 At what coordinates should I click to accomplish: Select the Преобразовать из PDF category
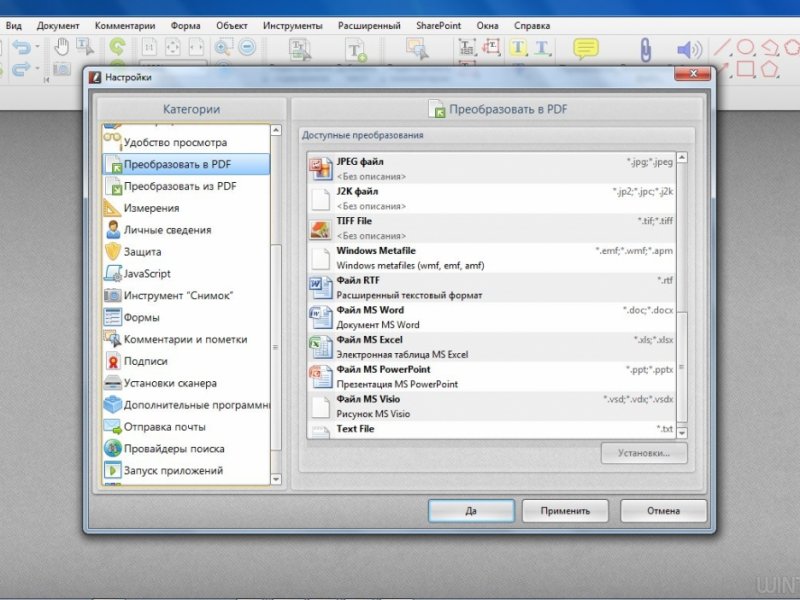pos(186,186)
